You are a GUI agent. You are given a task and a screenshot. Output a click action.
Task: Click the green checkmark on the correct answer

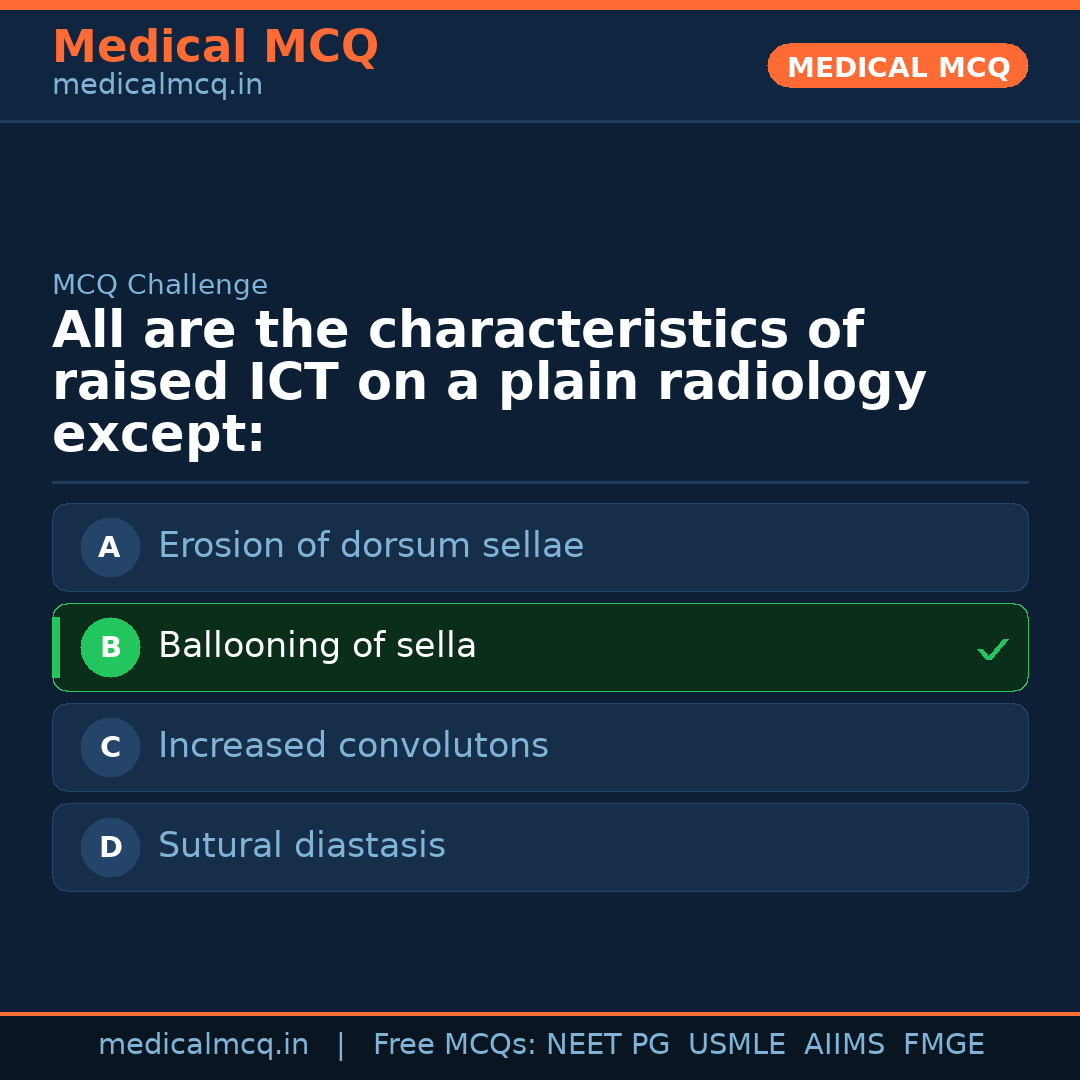coord(993,649)
